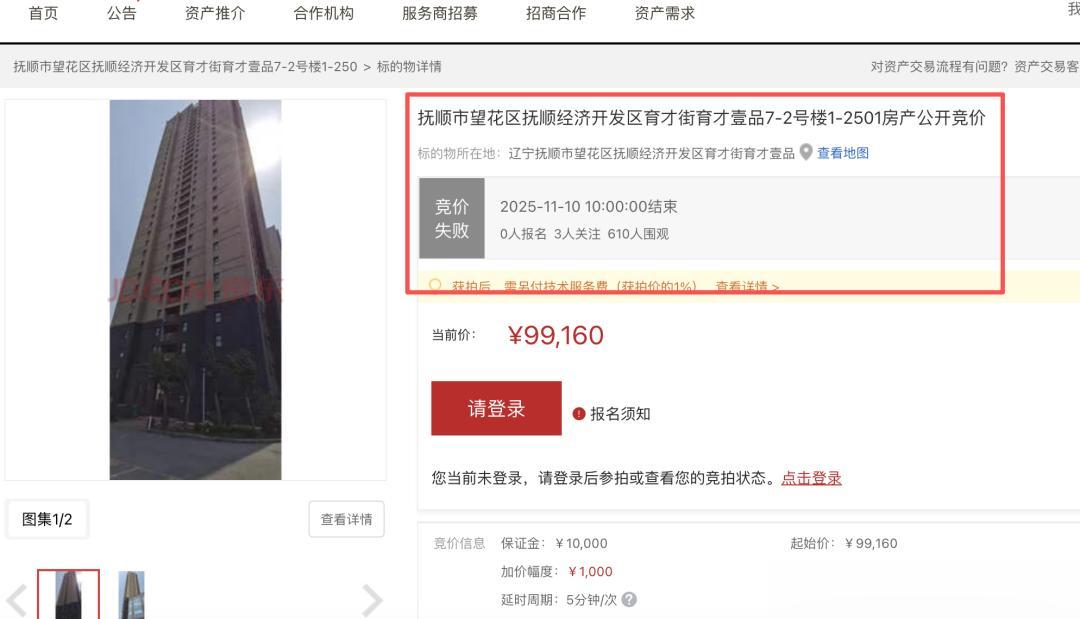
Task: Click the left arrow of the gallery
Action: 17,600
